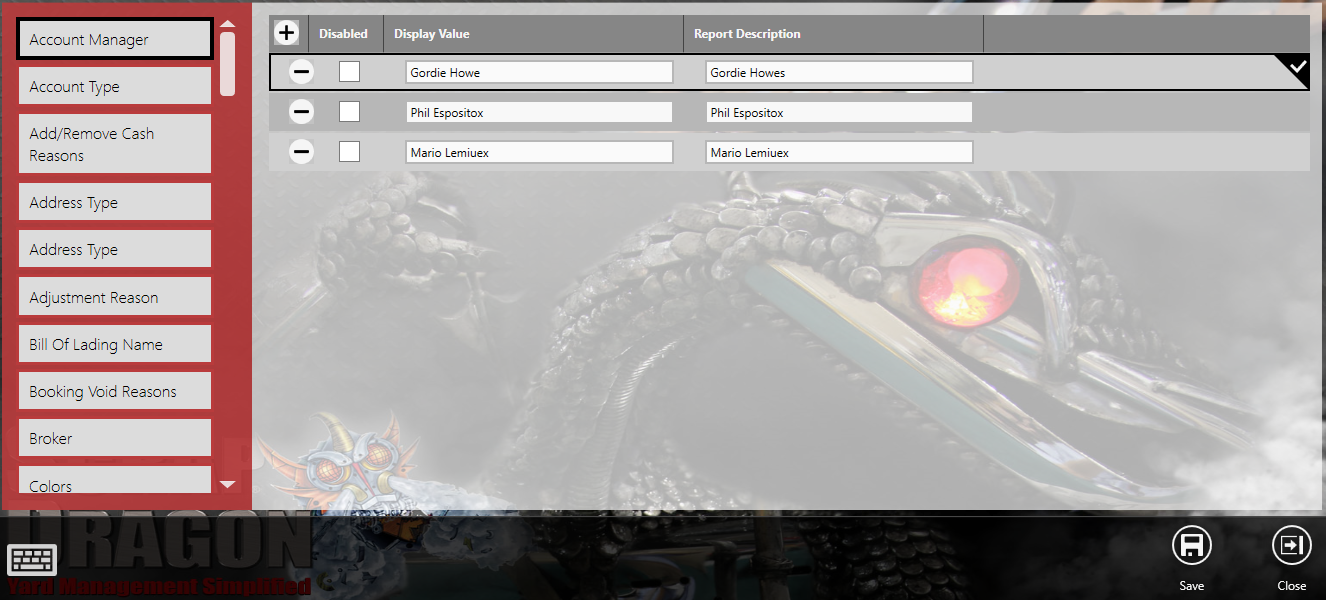
Task: Click the Save disk icon
Action: [1191, 546]
